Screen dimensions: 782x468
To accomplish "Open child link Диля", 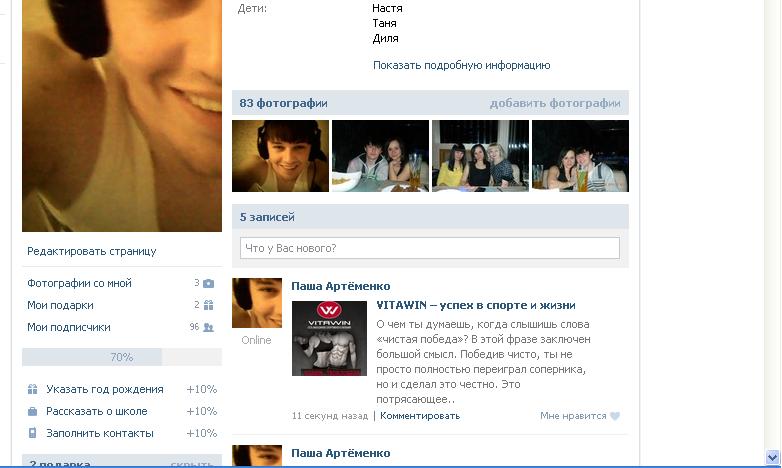I will click(x=385, y=38).
